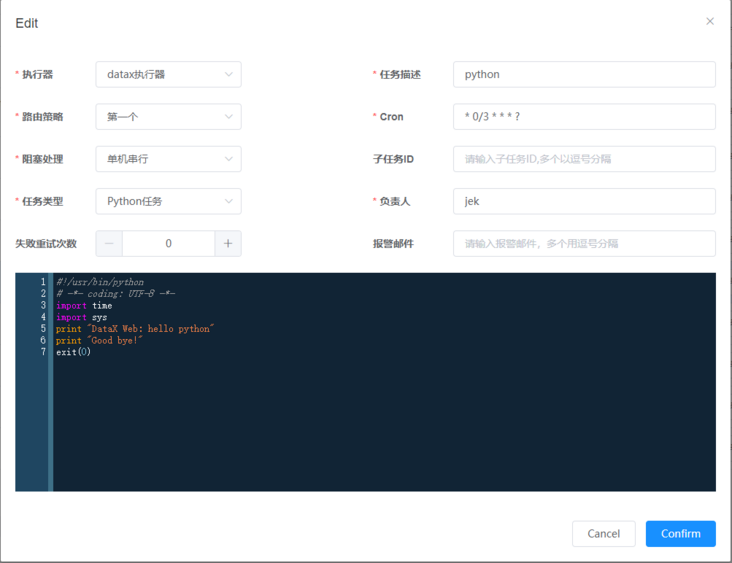Focus the 子任务ID input field
Screen dimensions: 732x563
coord(583,159)
